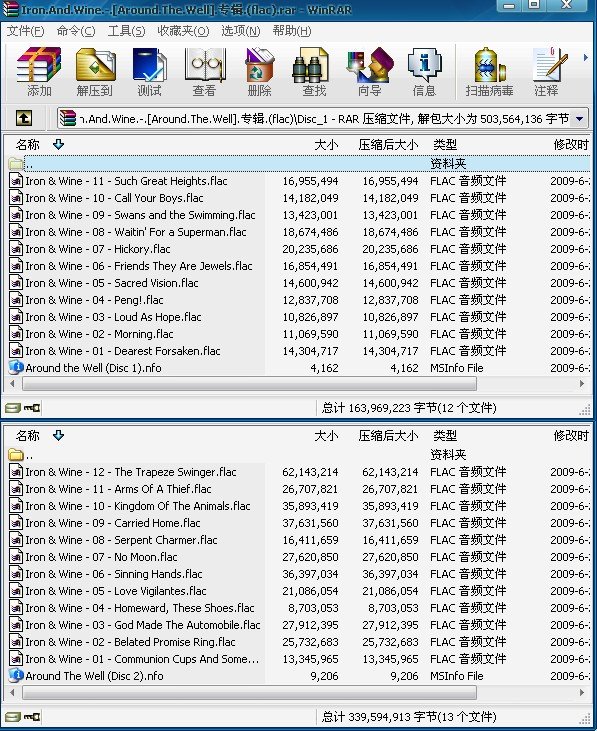Image resolution: width=597 pixels, height=731 pixels.
Task: Click drive icon in lower status bar
Action: [13, 717]
